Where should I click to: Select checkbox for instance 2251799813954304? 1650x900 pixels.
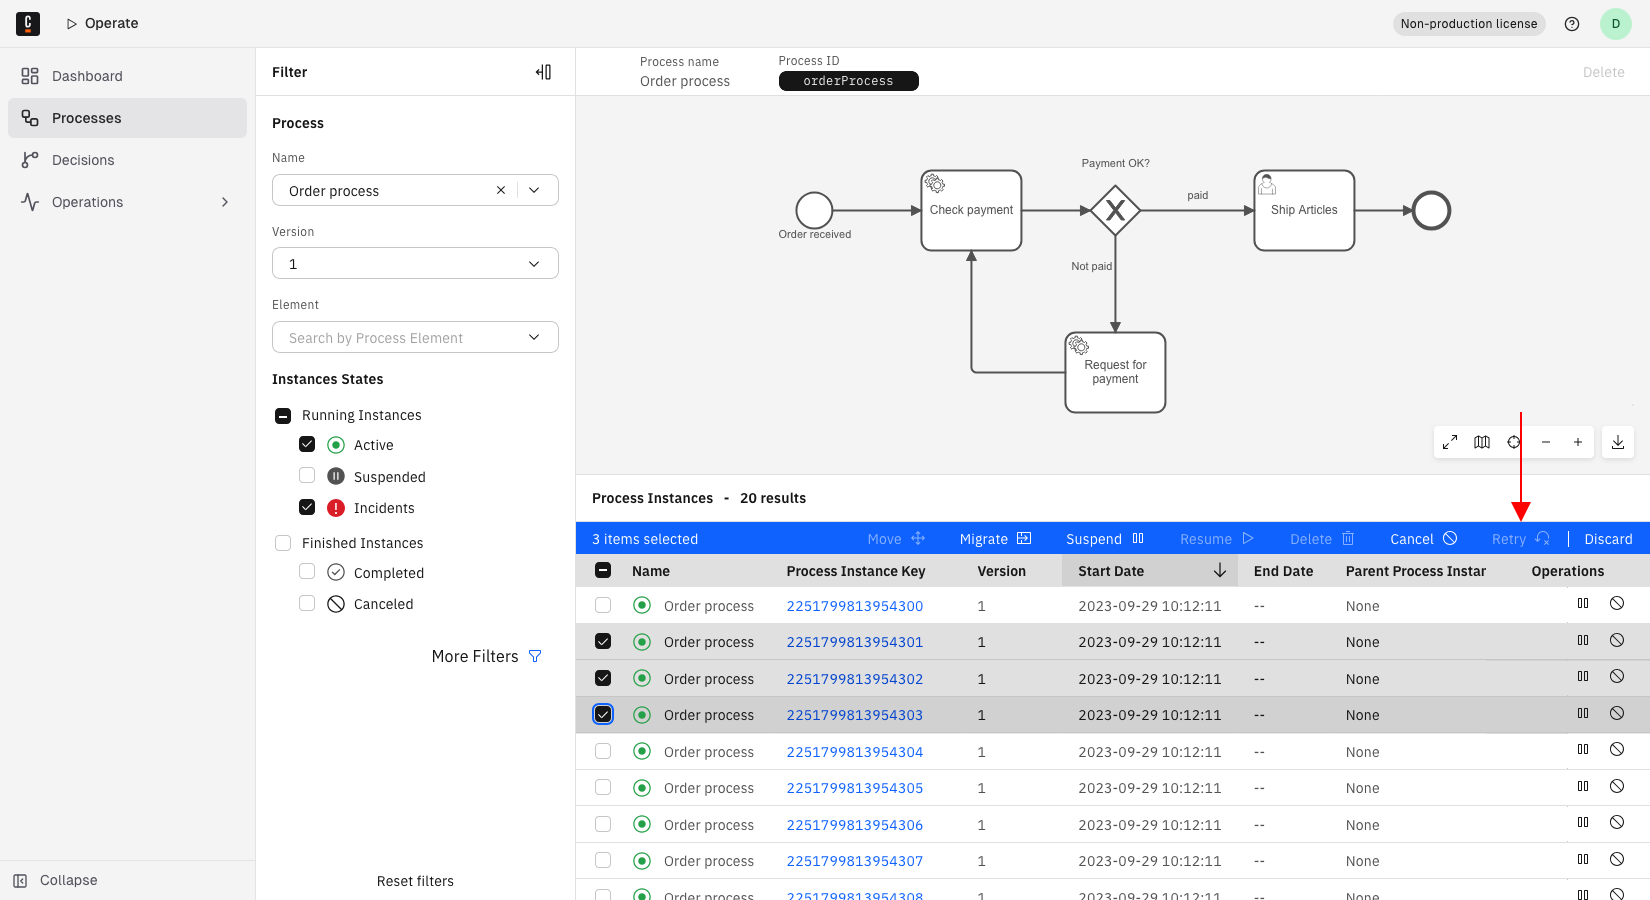pyautogui.click(x=603, y=750)
